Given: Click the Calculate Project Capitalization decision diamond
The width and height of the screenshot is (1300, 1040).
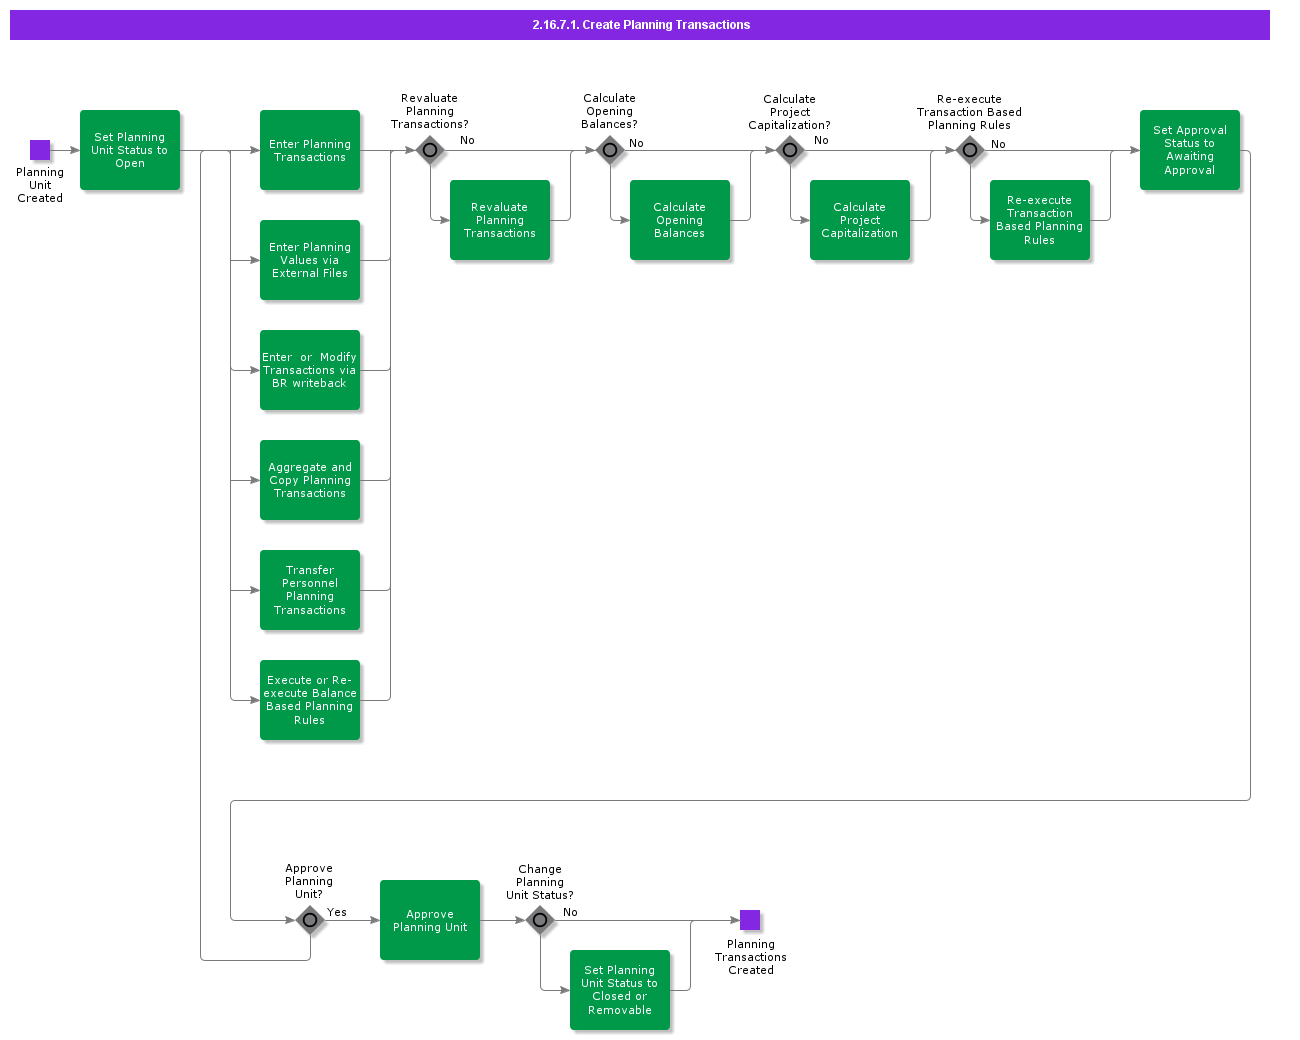Looking at the screenshot, I should [x=790, y=150].
